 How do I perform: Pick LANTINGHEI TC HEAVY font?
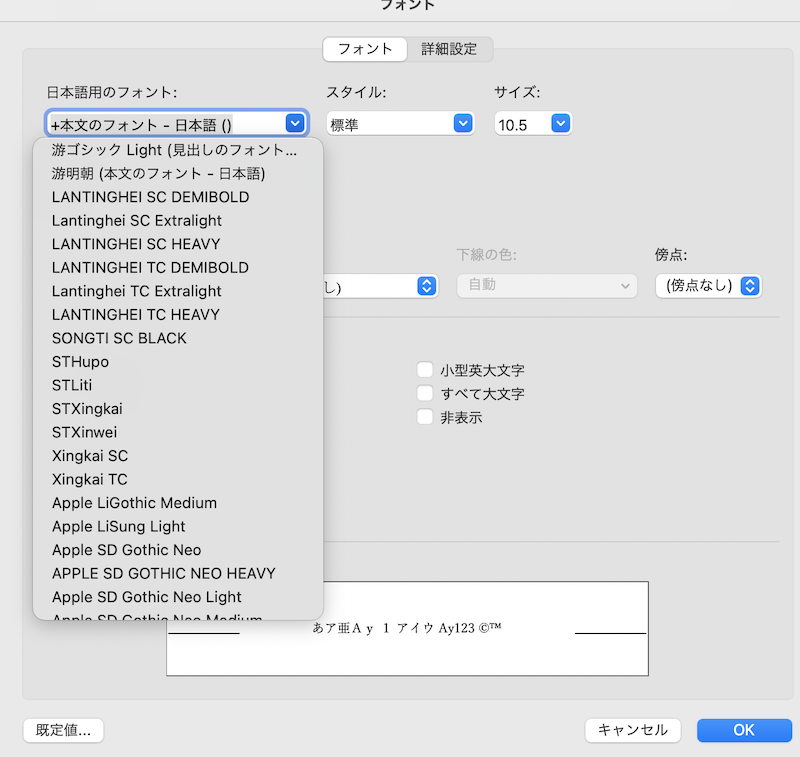coord(178,314)
